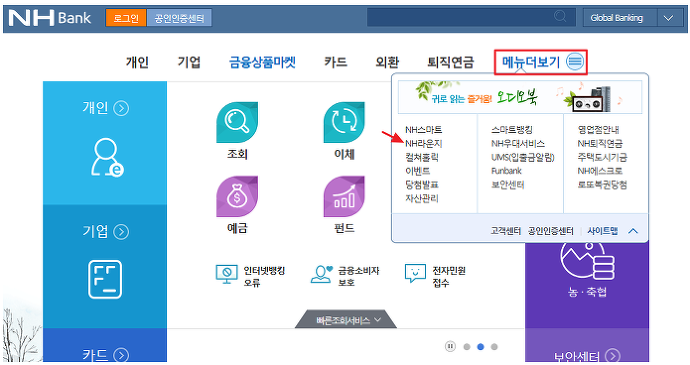Open 스마트뱅킹 link in dropdown

tap(512, 130)
